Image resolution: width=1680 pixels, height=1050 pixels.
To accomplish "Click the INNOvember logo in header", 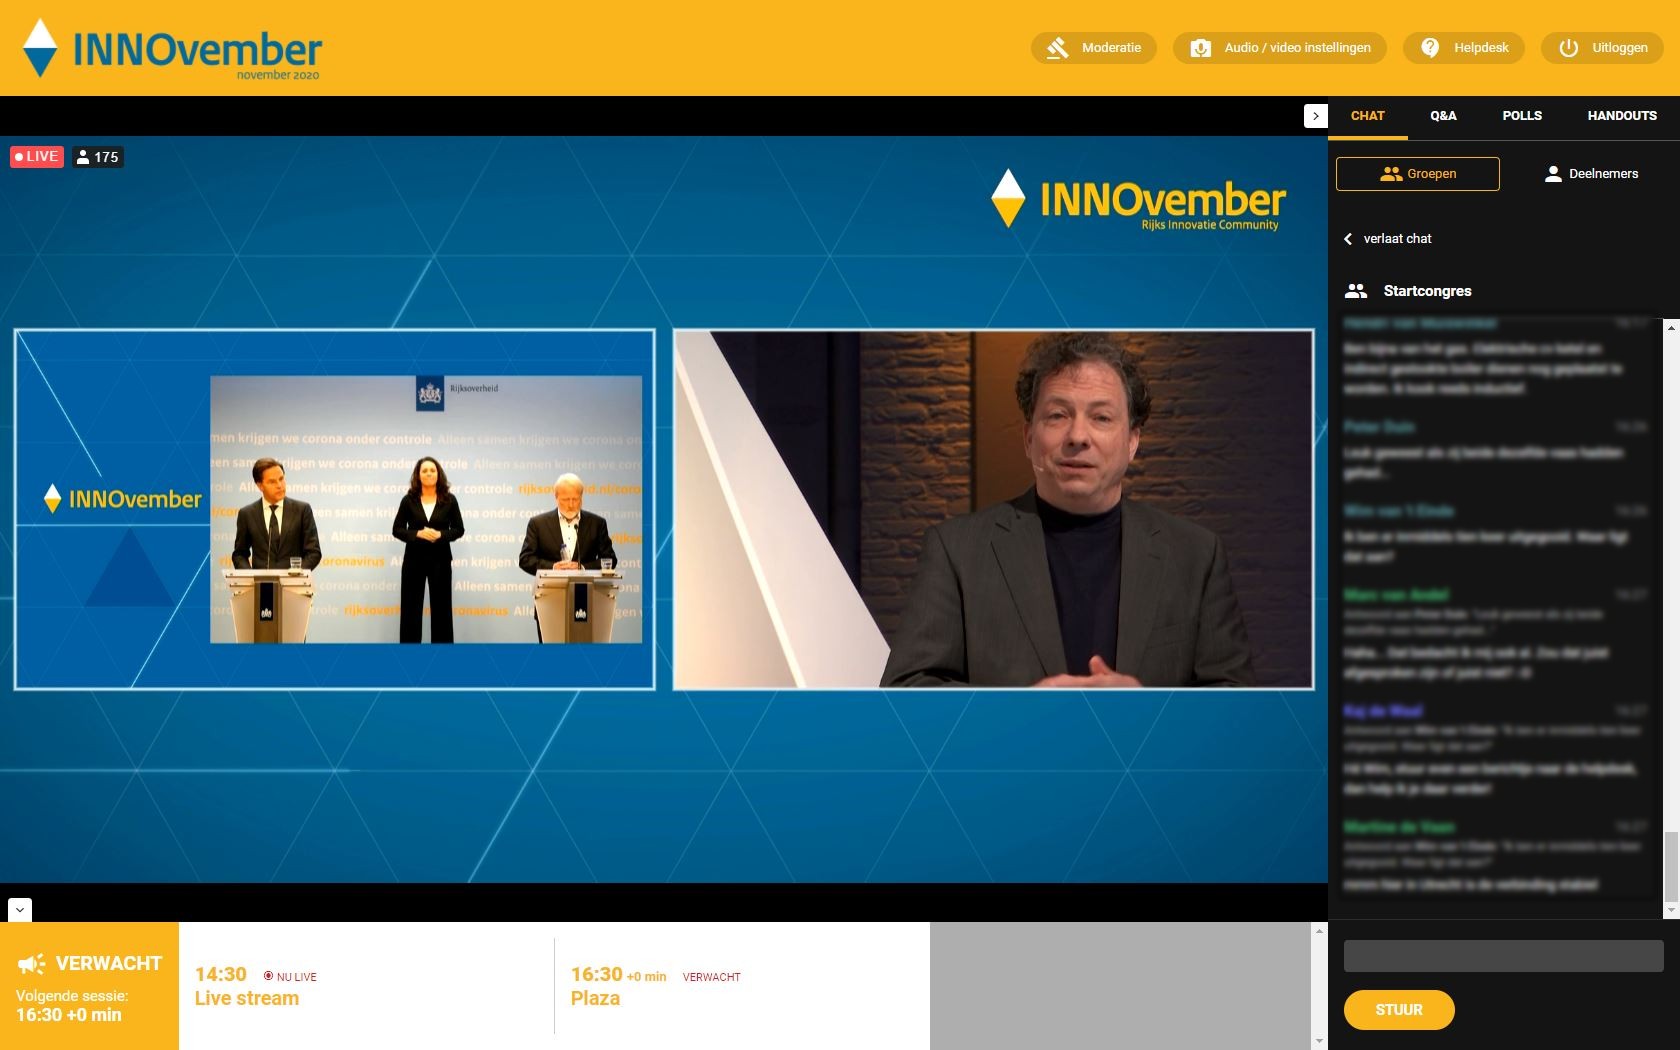I will (x=171, y=49).
